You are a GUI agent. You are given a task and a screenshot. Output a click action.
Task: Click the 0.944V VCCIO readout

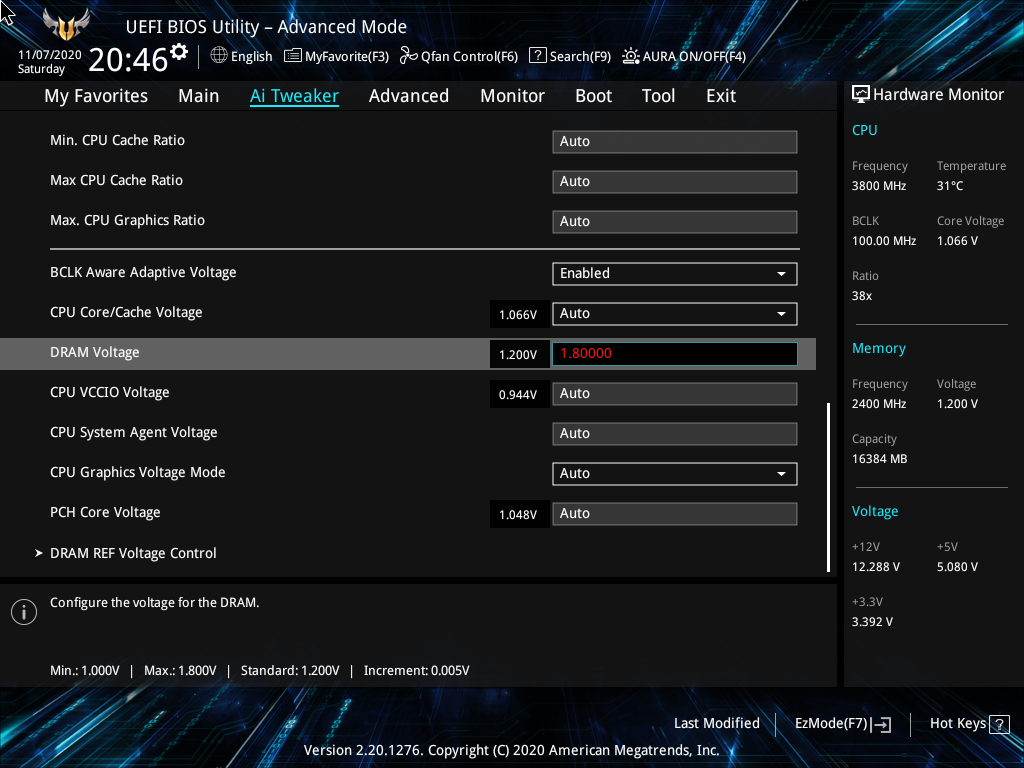(519, 394)
